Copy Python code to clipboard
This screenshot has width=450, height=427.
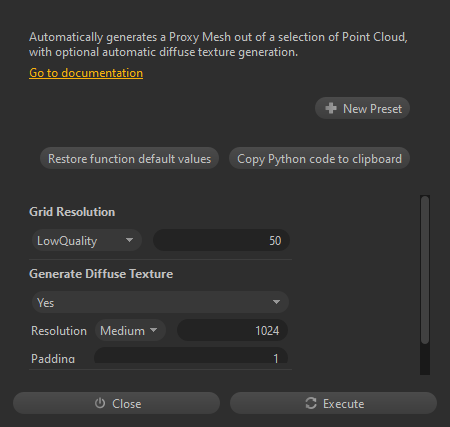click(319, 158)
